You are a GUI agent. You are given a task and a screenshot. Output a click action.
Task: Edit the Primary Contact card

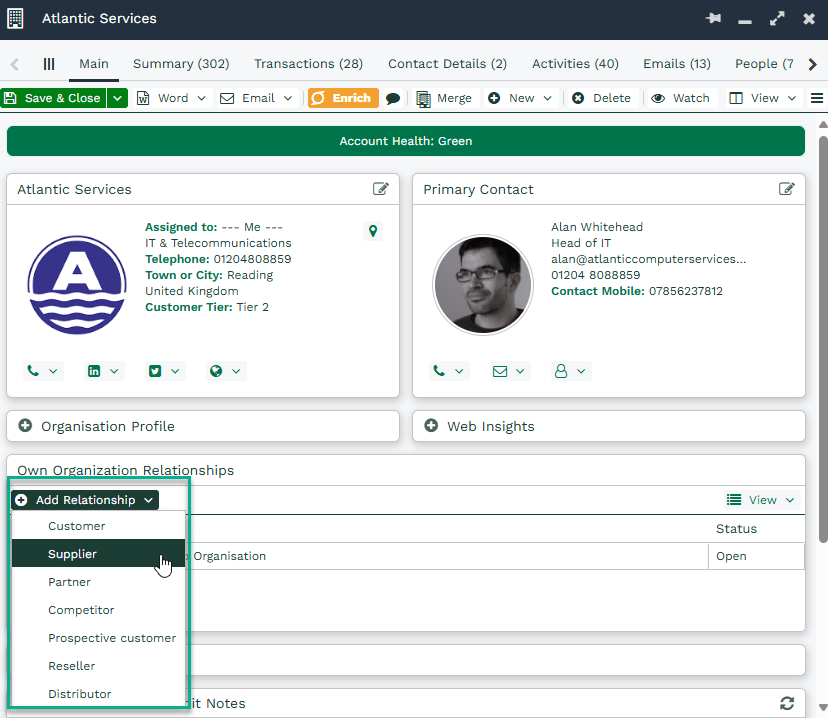click(x=787, y=189)
